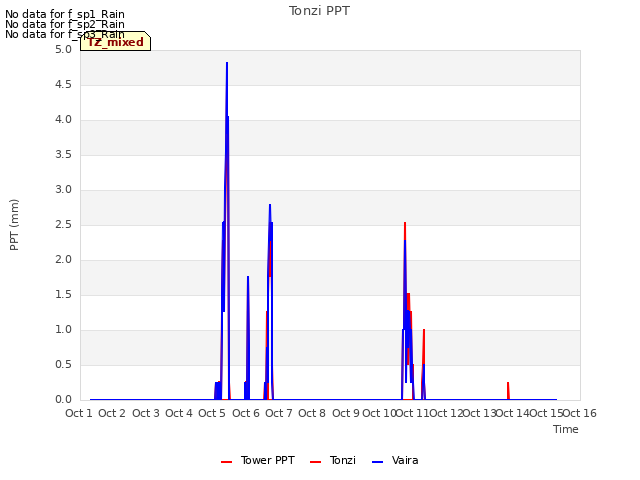Click the 'Oct 8' x-axis tick label
This screenshot has height=480, width=640.
[x=312, y=413]
